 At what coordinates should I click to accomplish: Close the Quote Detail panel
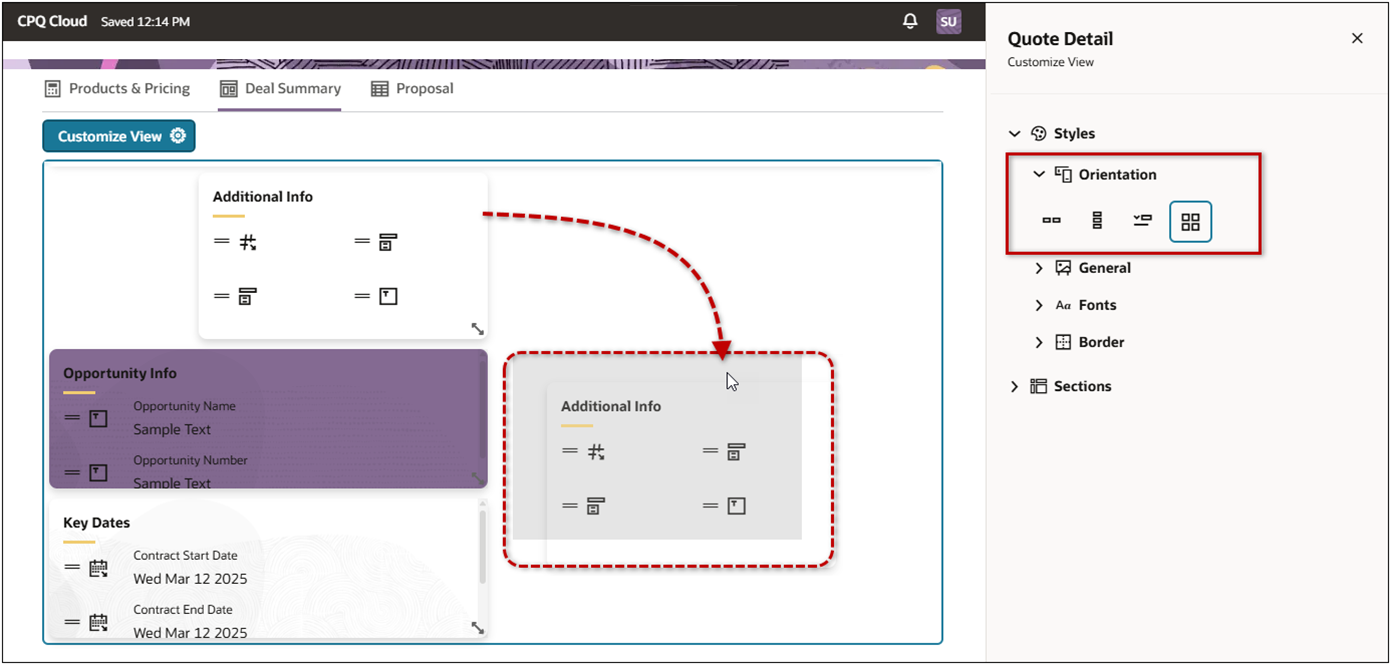[x=1357, y=39]
